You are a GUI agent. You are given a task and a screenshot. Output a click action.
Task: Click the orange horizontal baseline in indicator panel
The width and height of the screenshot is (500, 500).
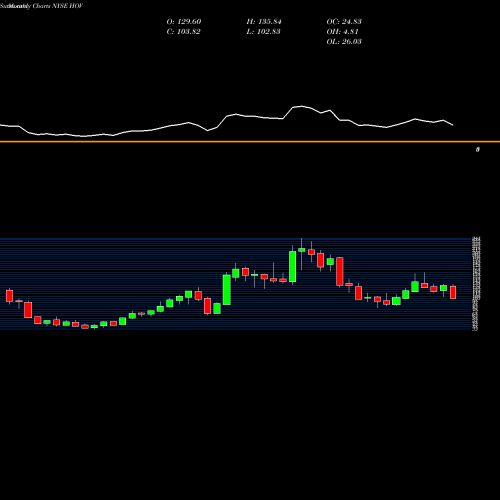tap(250, 142)
